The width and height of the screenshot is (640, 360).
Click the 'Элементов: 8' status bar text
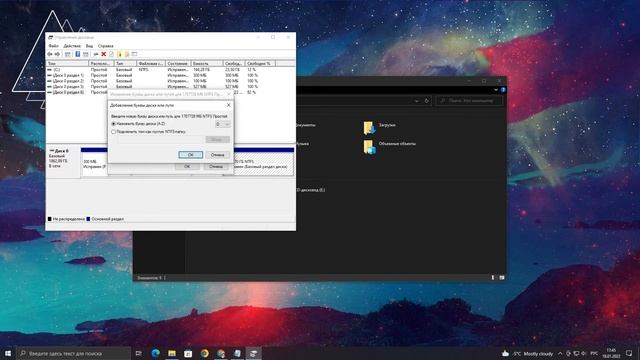pos(149,278)
